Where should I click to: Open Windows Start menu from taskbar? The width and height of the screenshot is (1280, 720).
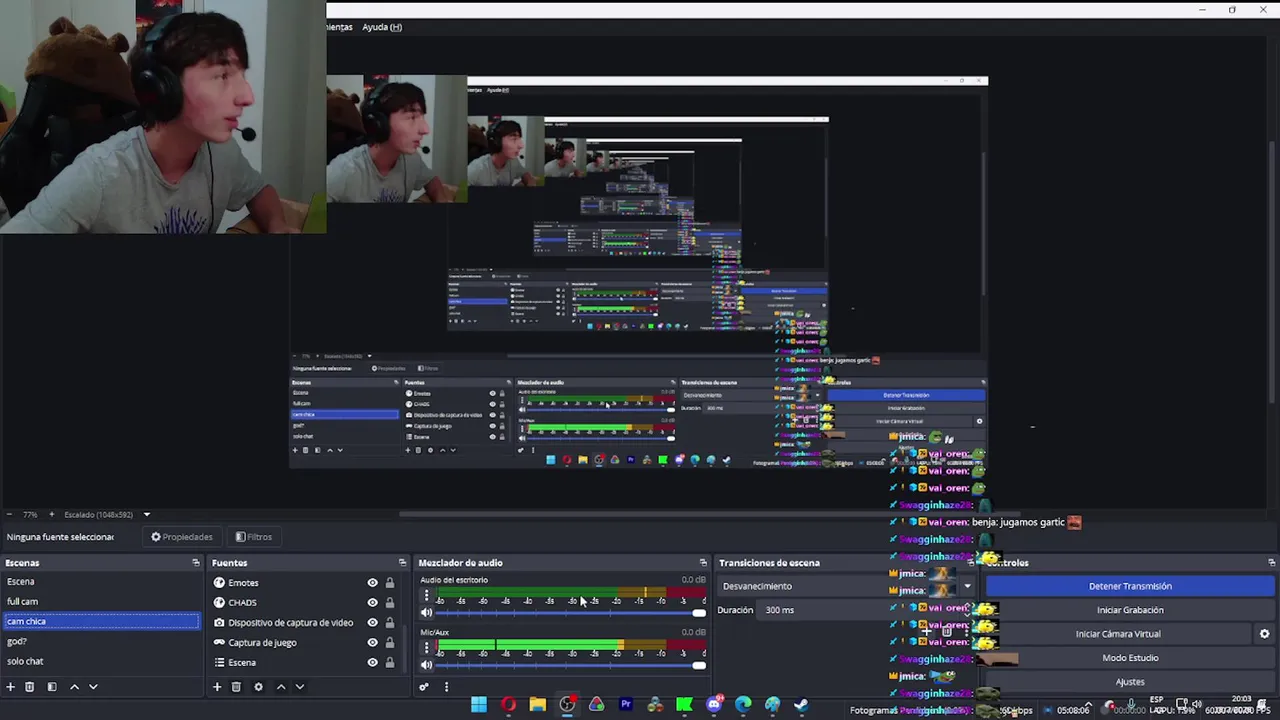click(479, 705)
